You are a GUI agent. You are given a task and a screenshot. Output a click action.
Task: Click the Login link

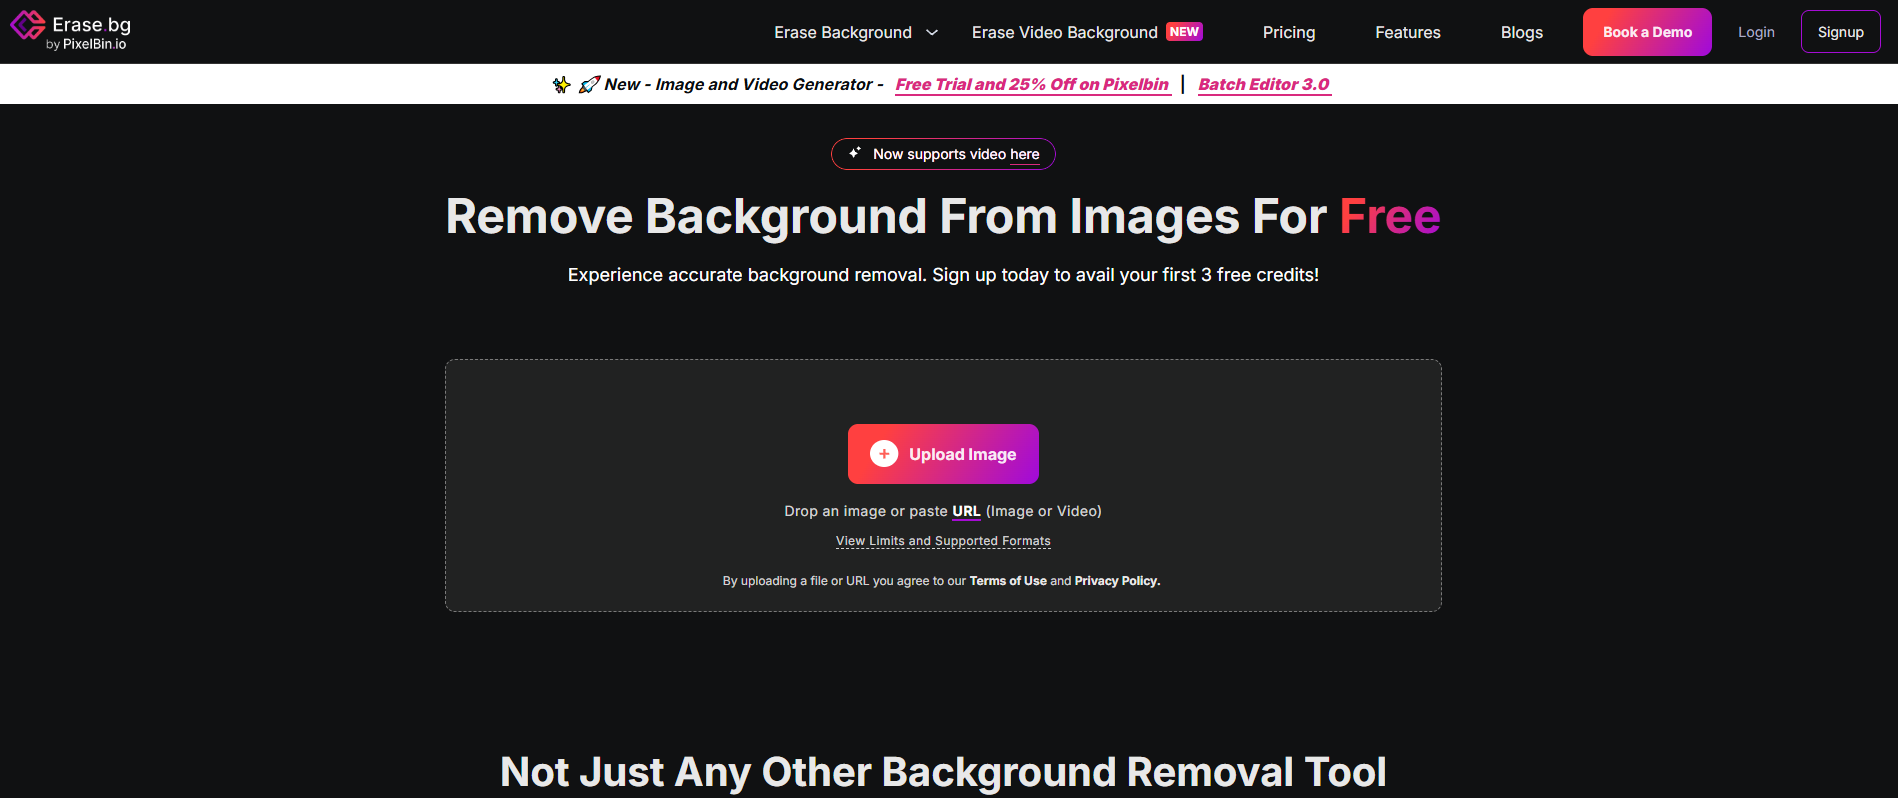tap(1756, 32)
